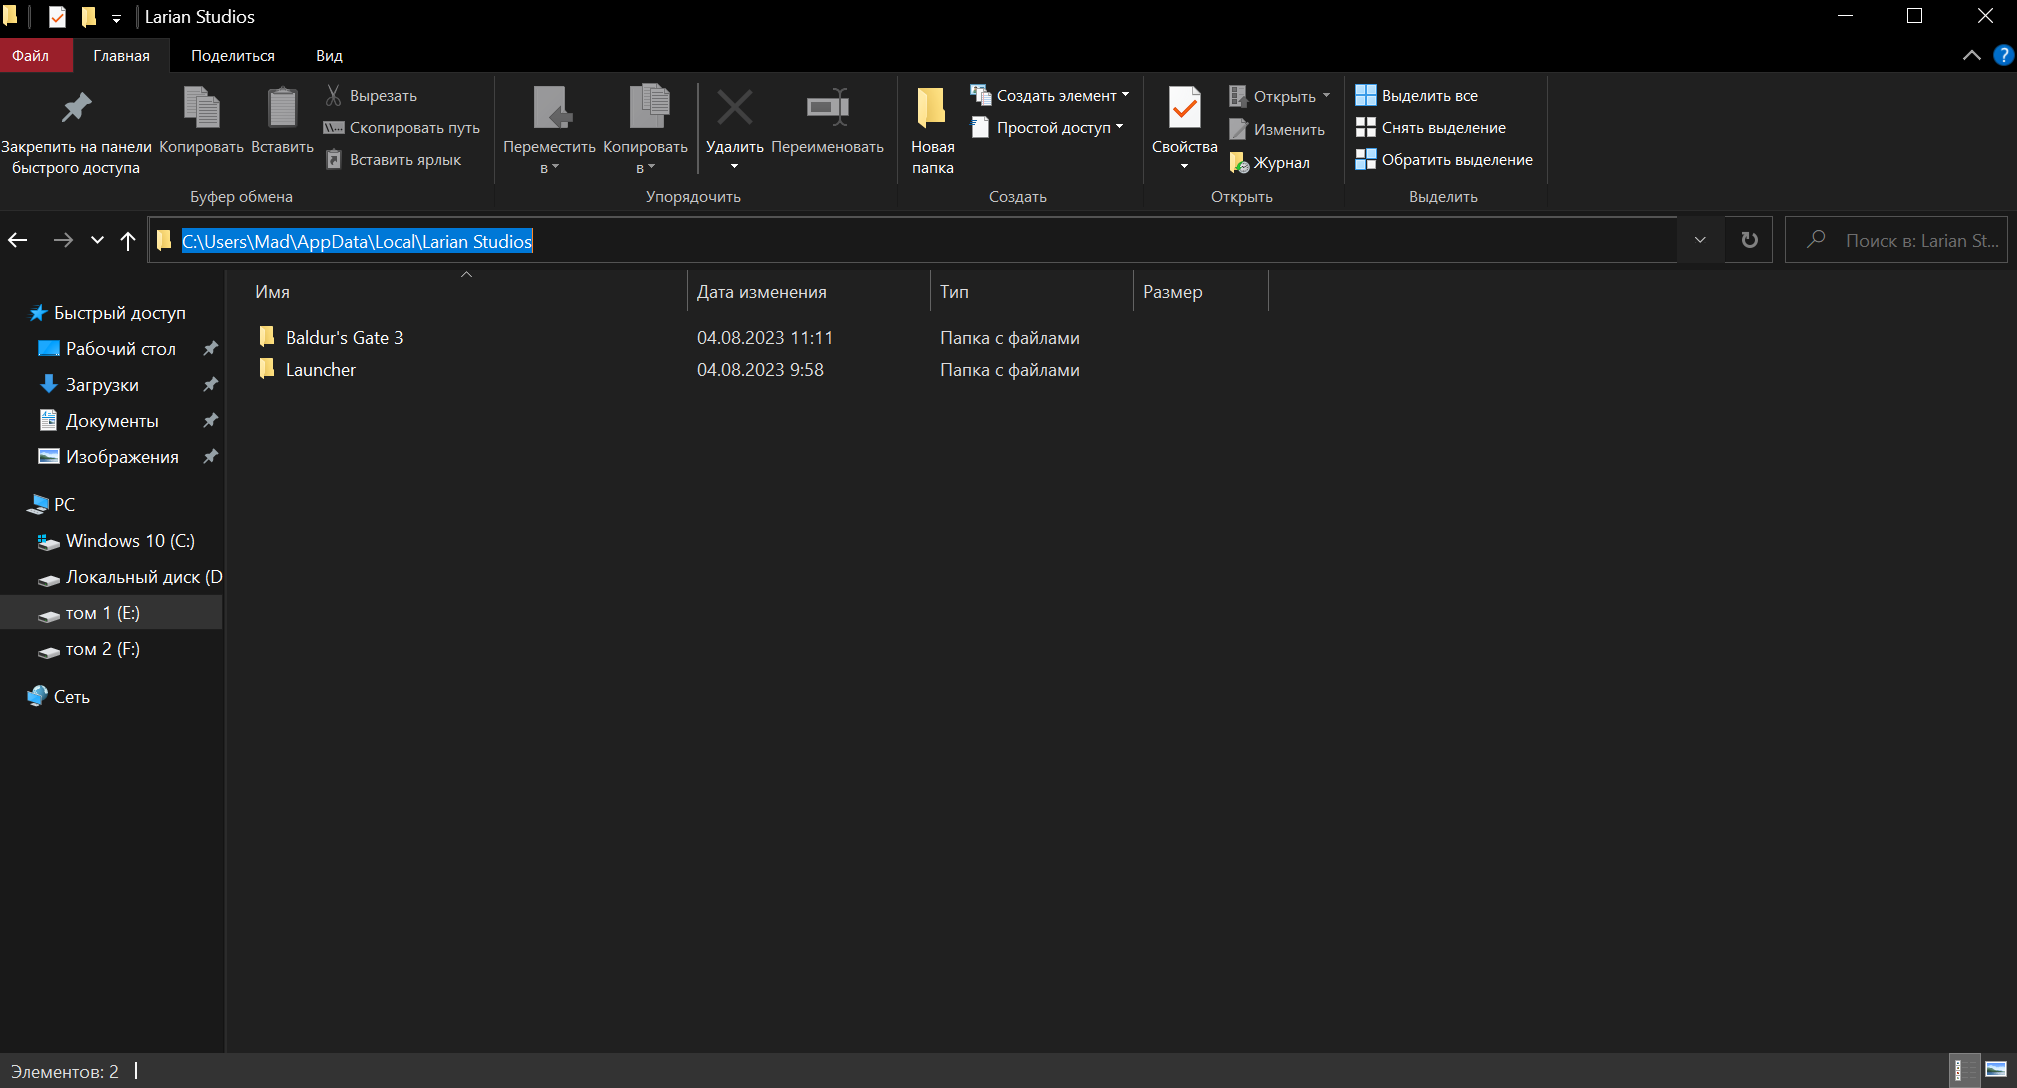The width and height of the screenshot is (2017, 1088).
Task: Click Выделить все (Select all)
Action: 1416,96
